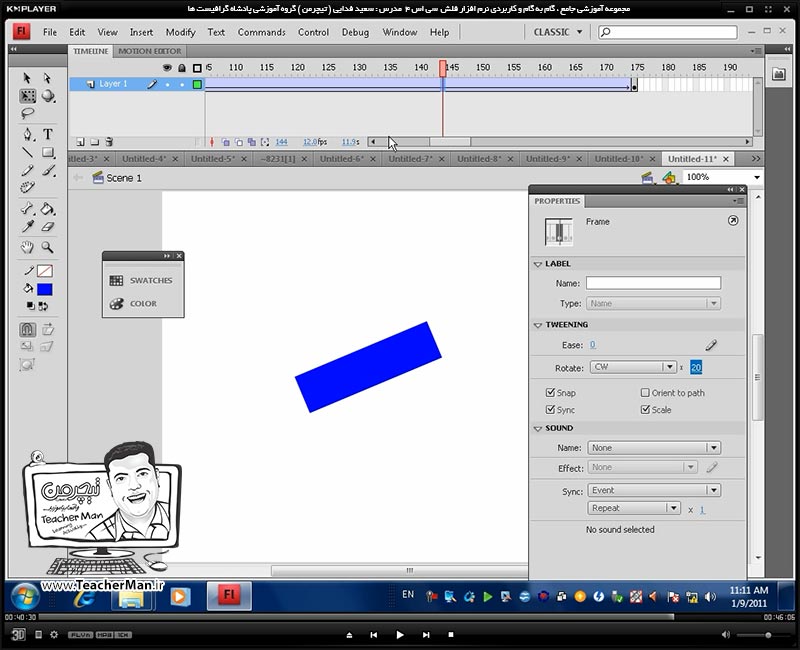Choose the Paint Bucket tool
The image size is (800, 650).
click(47, 209)
